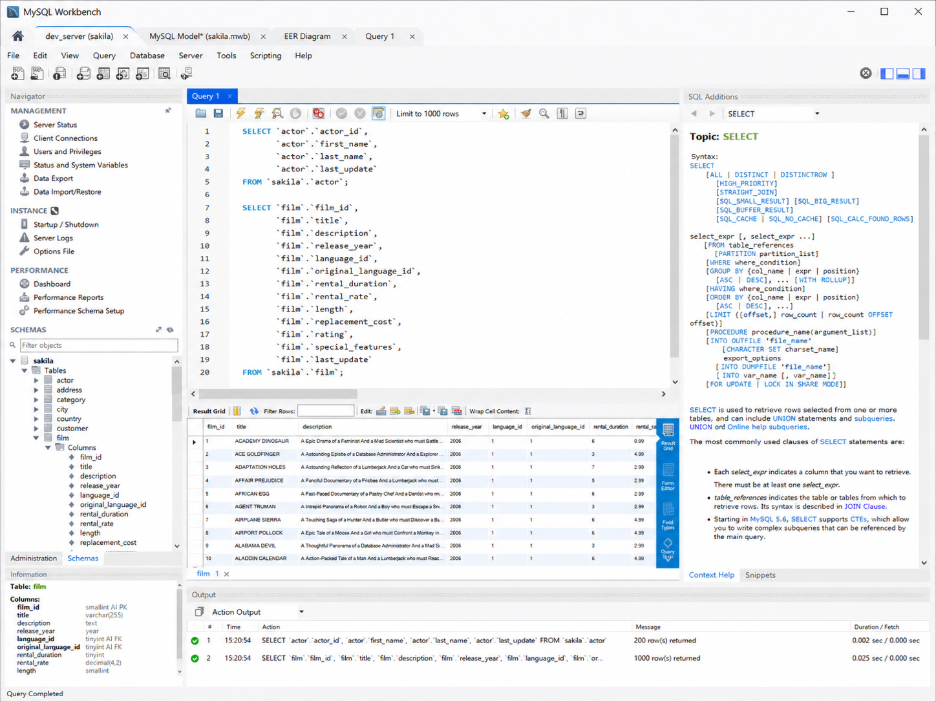Screen dimensions: 936x702
Task: Collapse the film table node
Action: coord(36,438)
